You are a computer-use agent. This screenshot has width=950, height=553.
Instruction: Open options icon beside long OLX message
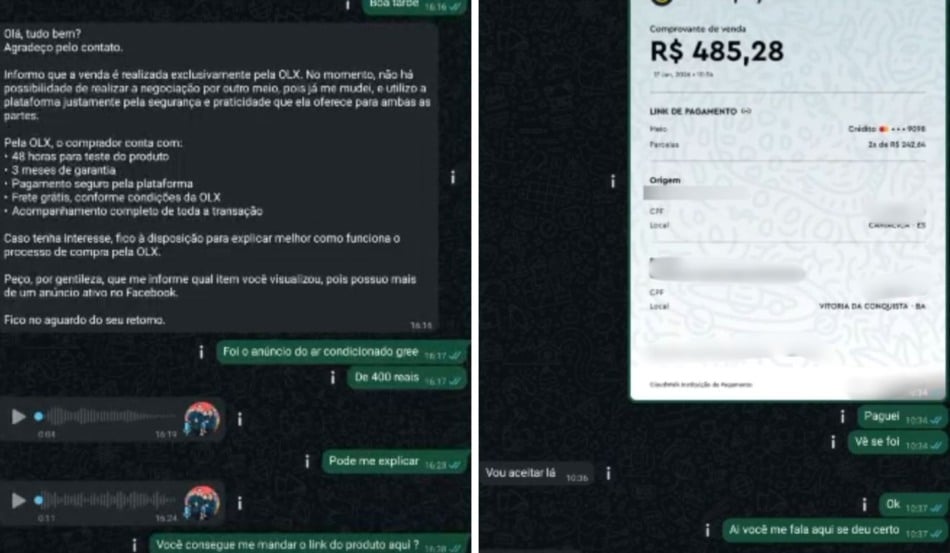point(453,177)
